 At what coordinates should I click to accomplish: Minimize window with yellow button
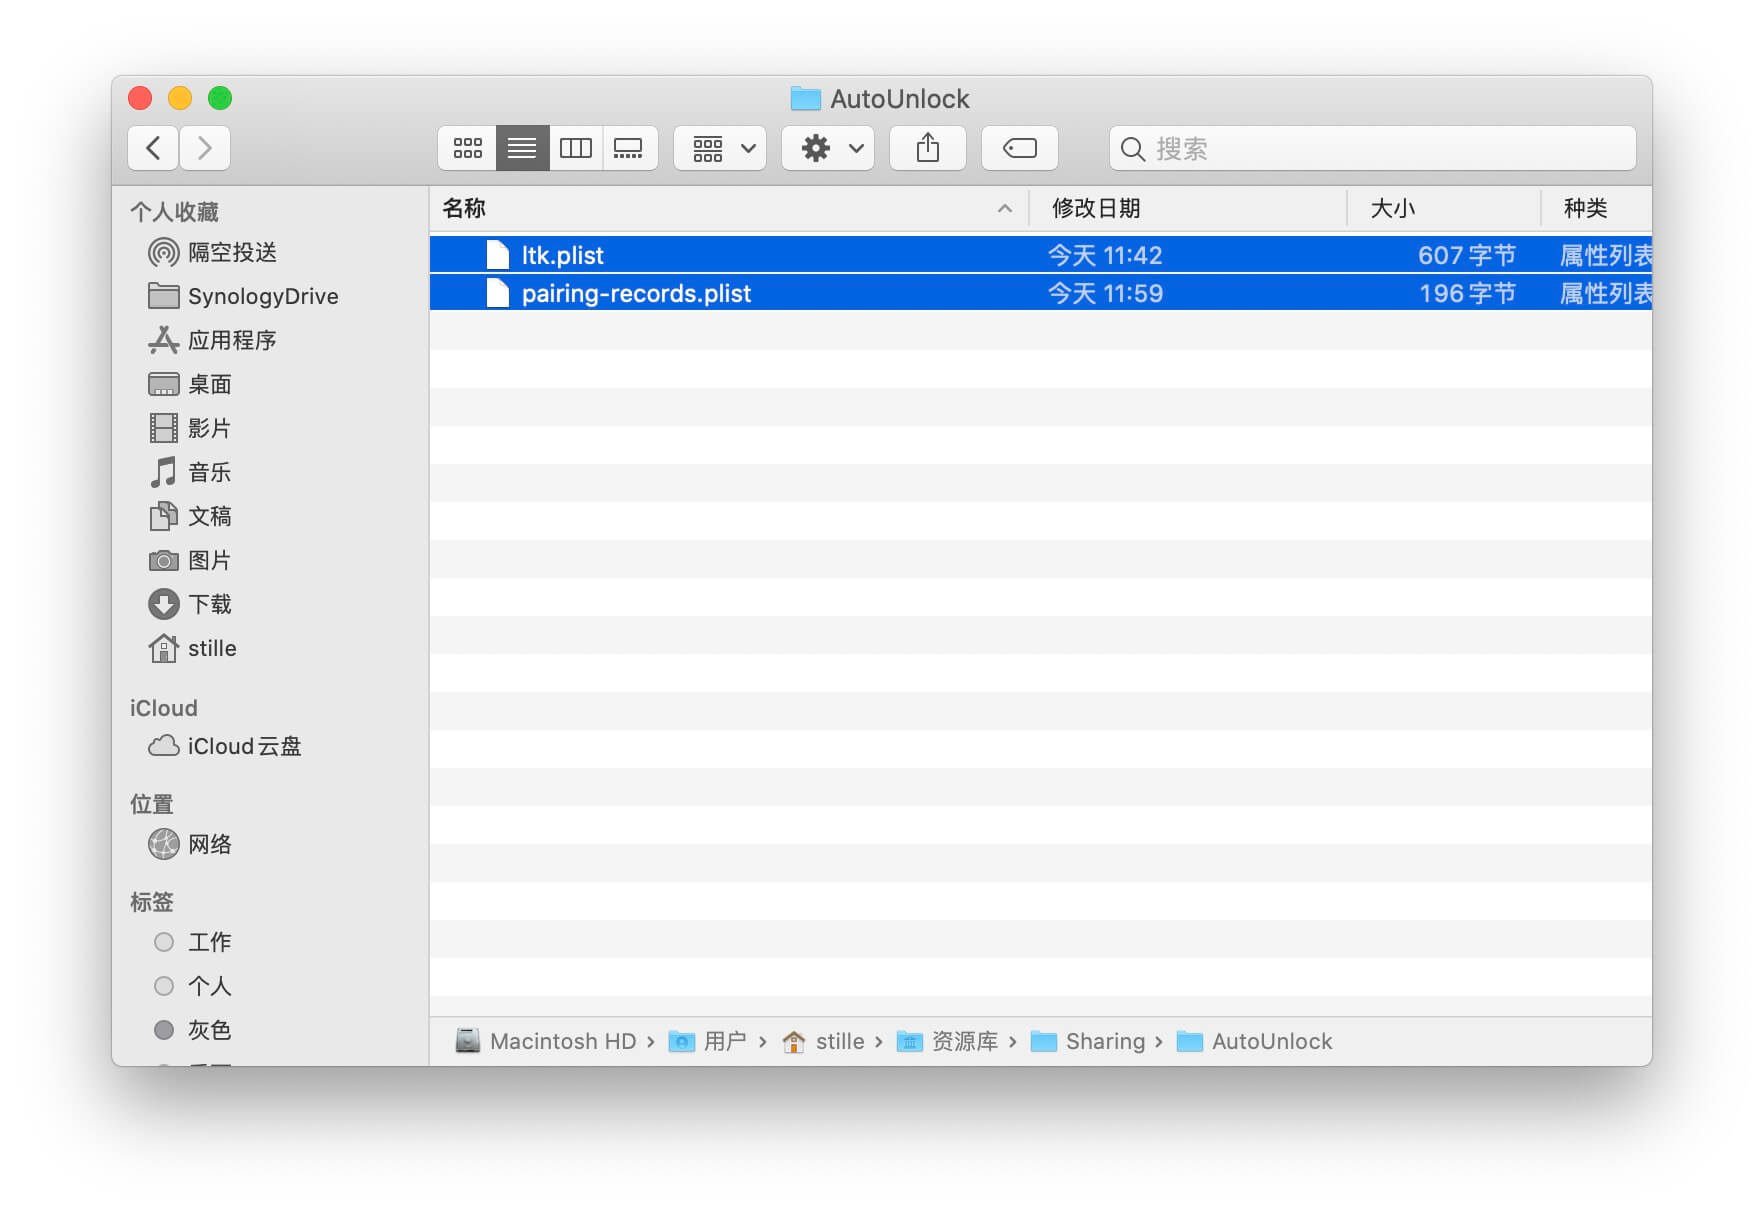point(180,98)
